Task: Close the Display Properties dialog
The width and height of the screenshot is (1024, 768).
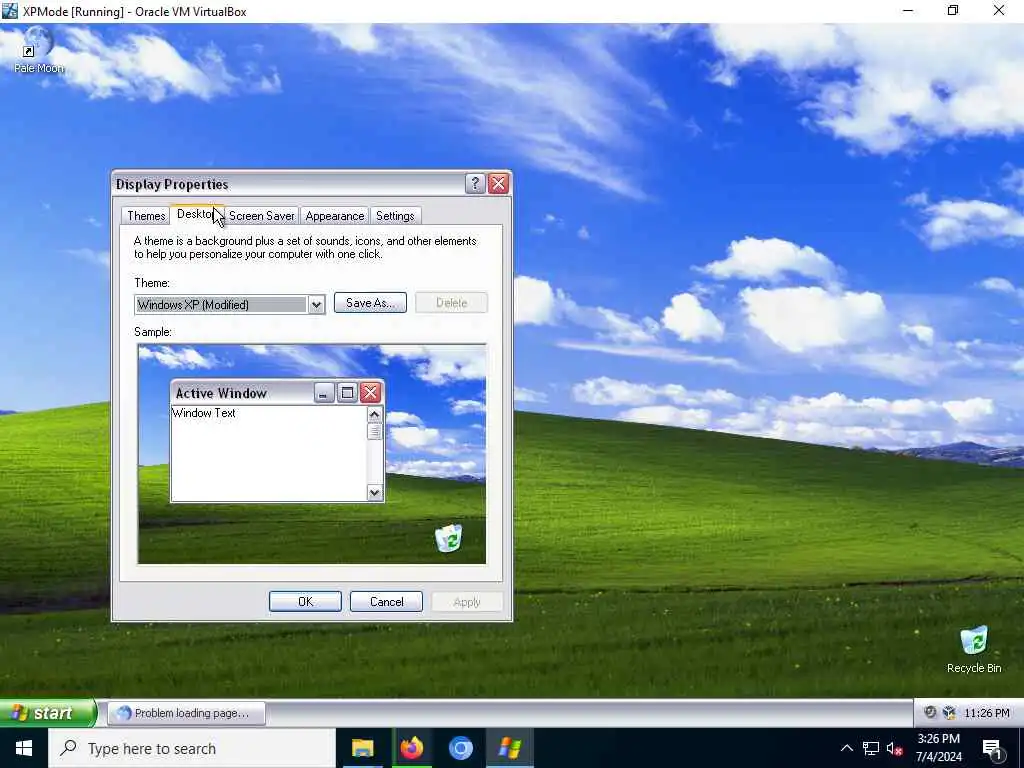Action: click(x=498, y=184)
